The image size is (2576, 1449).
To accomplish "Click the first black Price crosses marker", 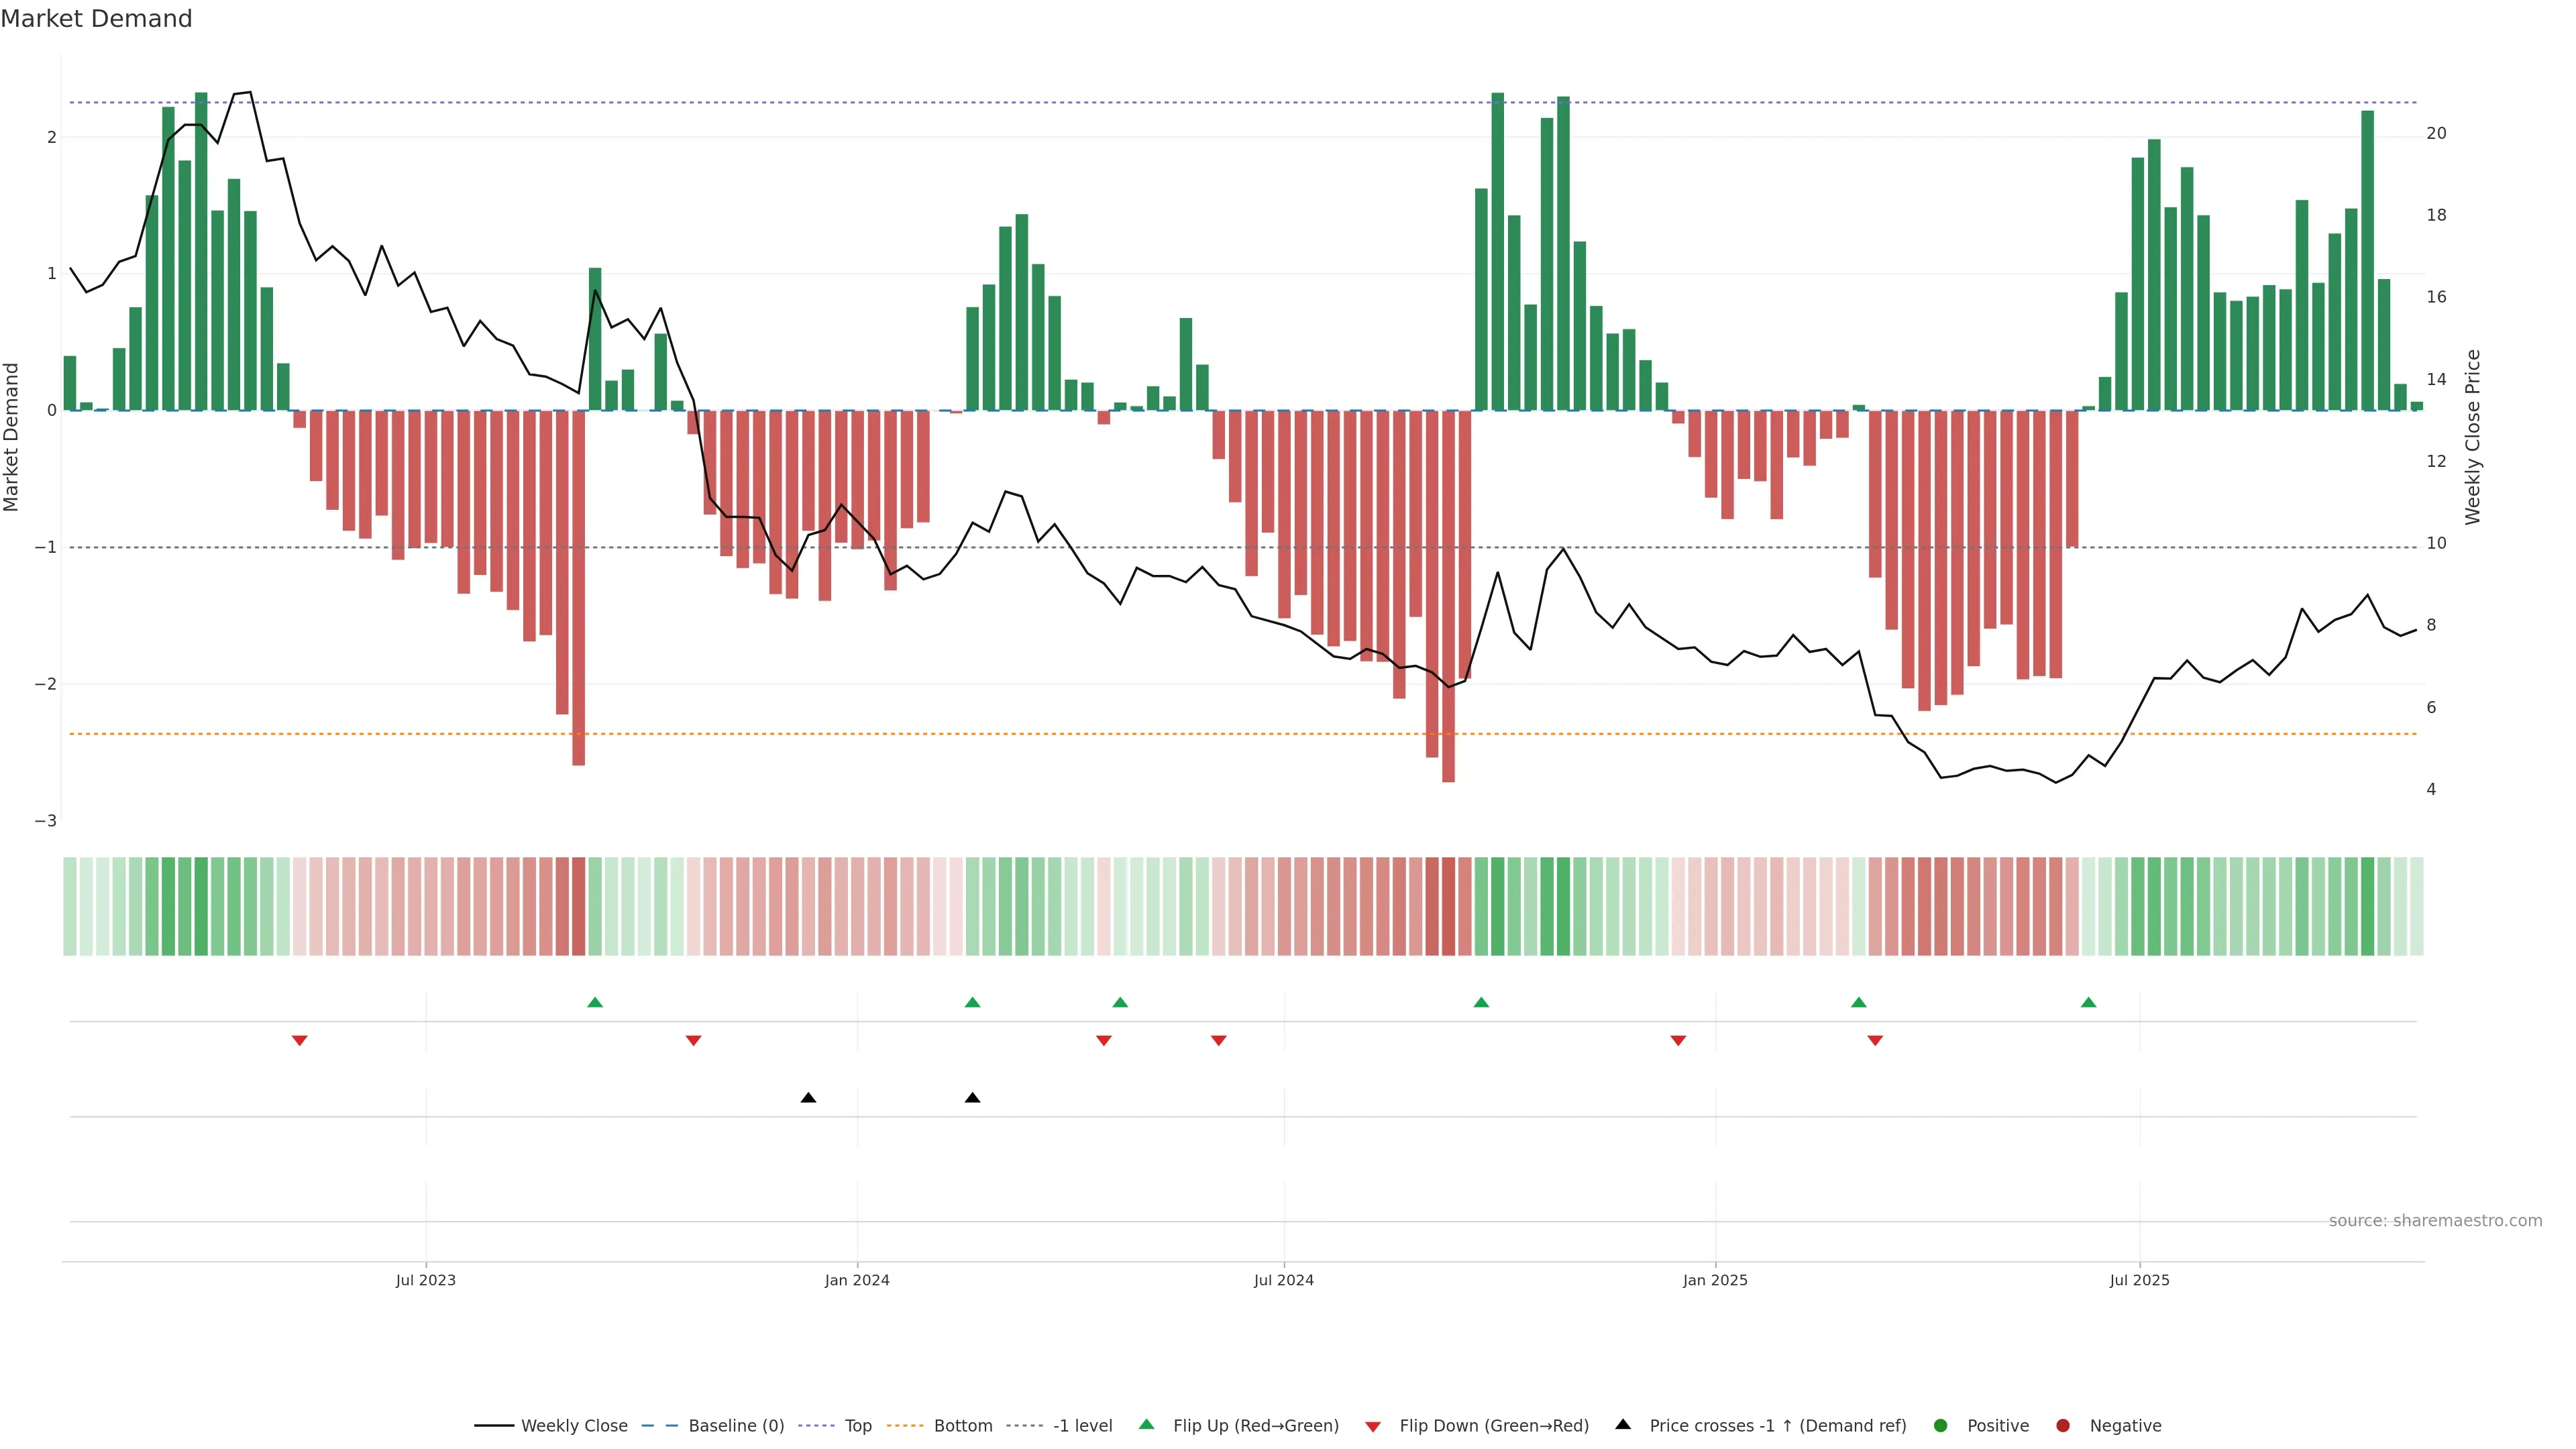I will point(808,1097).
